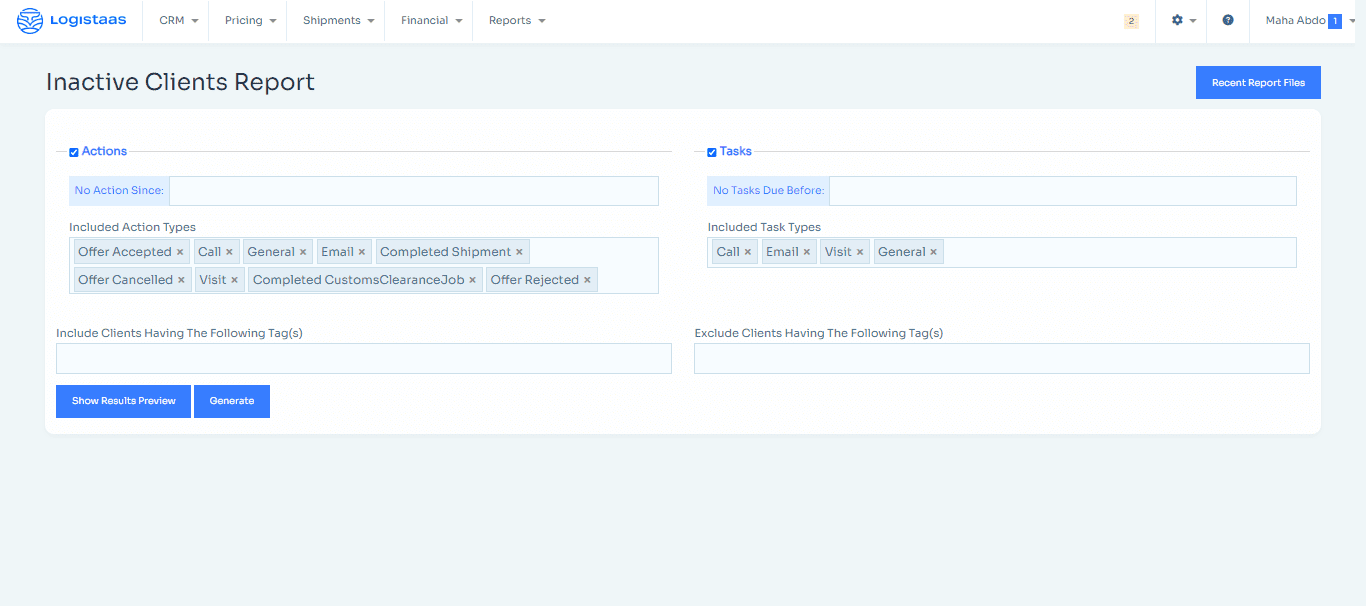The height and width of the screenshot is (606, 1366).
Task: Expand the CRM dropdown menu
Action: (178, 21)
